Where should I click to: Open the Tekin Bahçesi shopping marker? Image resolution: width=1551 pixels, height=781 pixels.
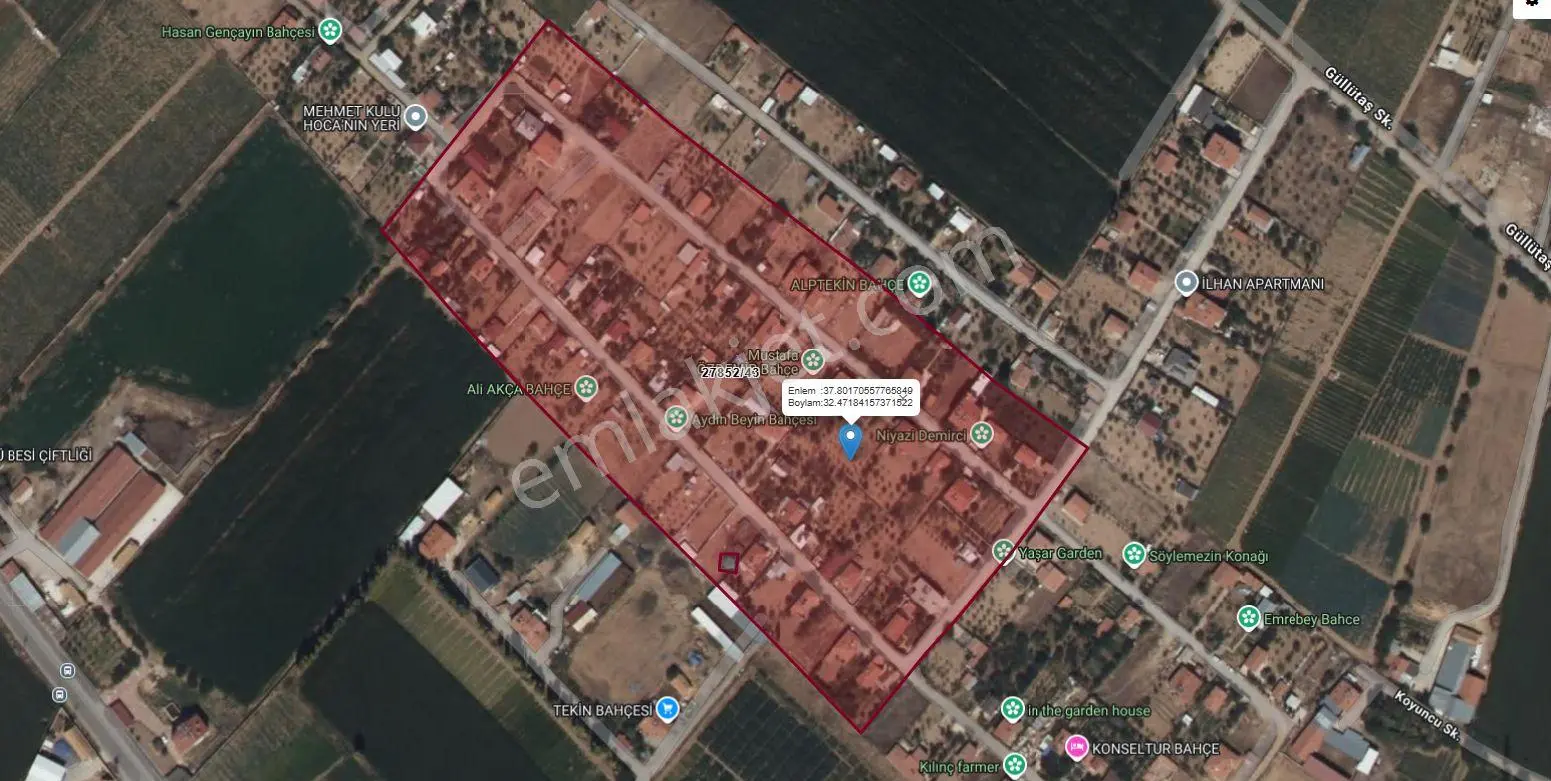point(668,710)
